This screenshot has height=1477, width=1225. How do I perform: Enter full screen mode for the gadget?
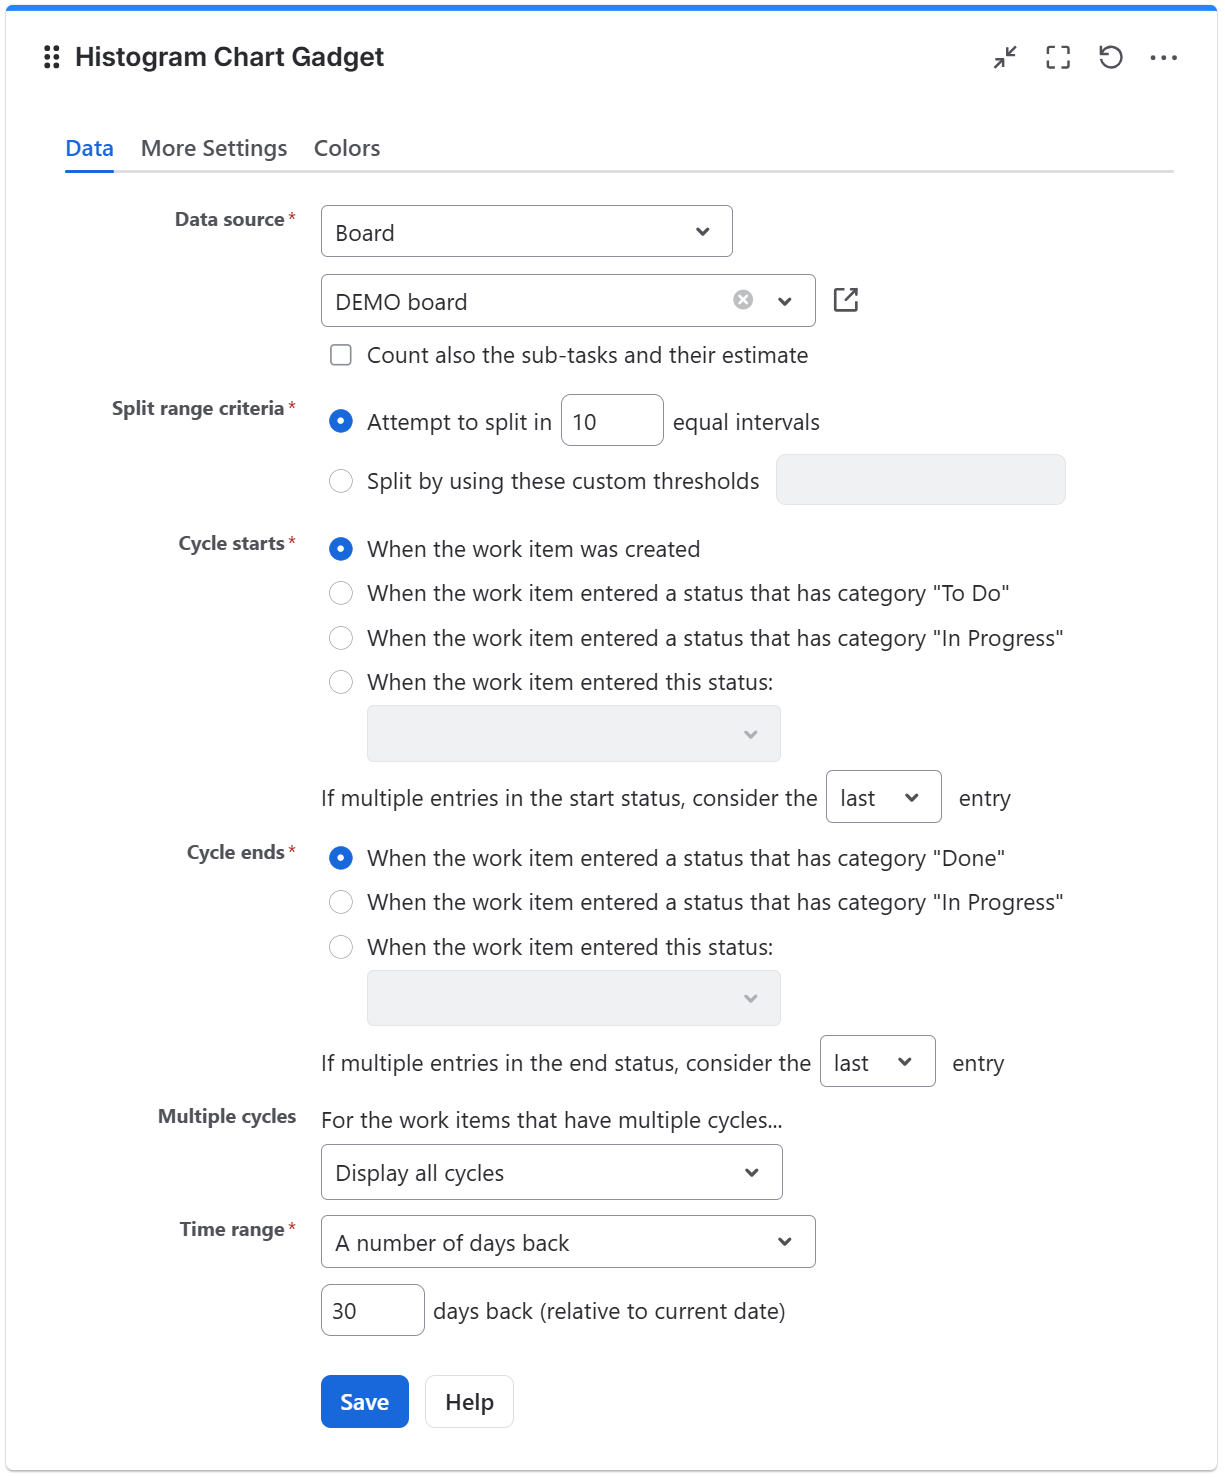pos(1058,57)
